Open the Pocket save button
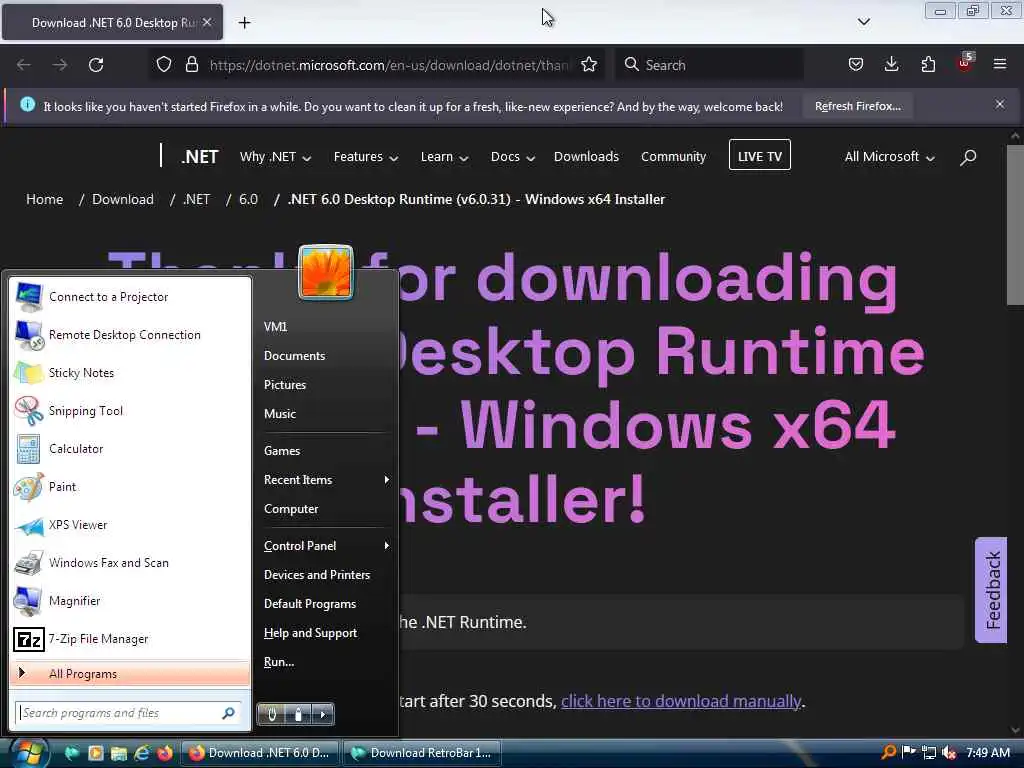This screenshot has height=768, width=1024. point(856,65)
